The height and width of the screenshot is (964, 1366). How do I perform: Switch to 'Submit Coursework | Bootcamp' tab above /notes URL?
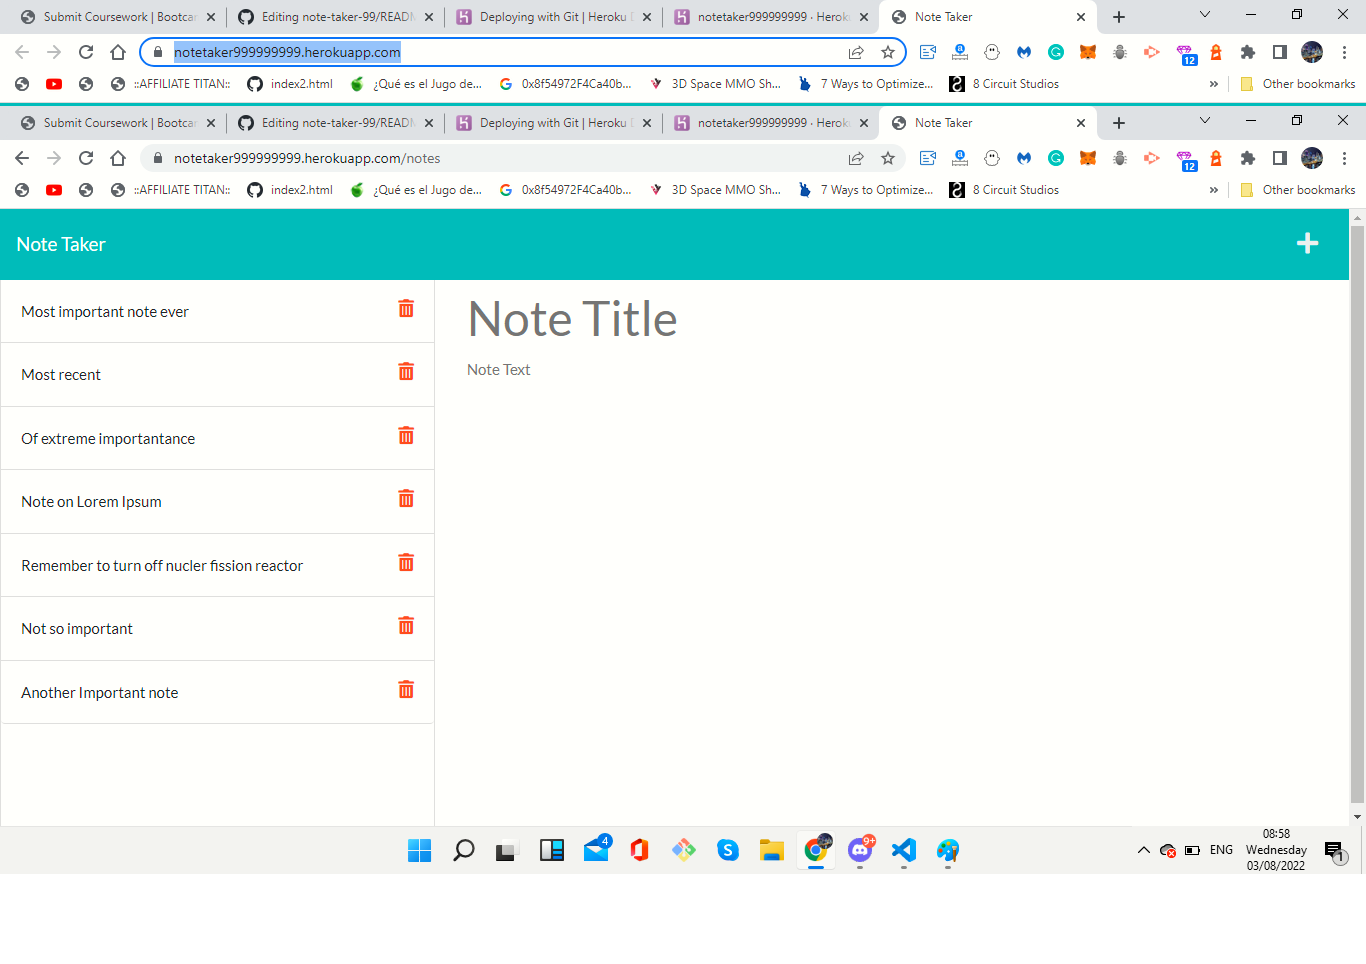pyautogui.click(x=118, y=123)
